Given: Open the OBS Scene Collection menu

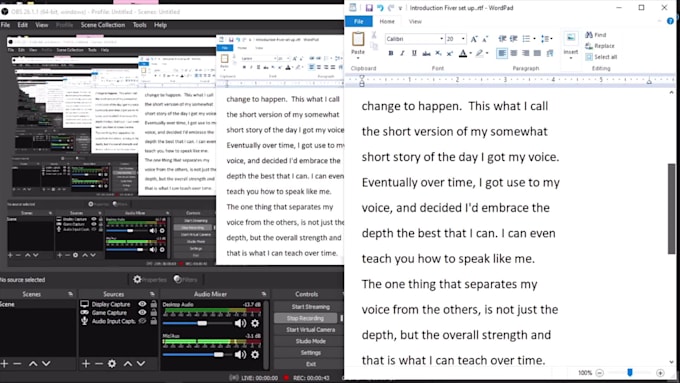Looking at the screenshot, I should click(x=103, y=25).
